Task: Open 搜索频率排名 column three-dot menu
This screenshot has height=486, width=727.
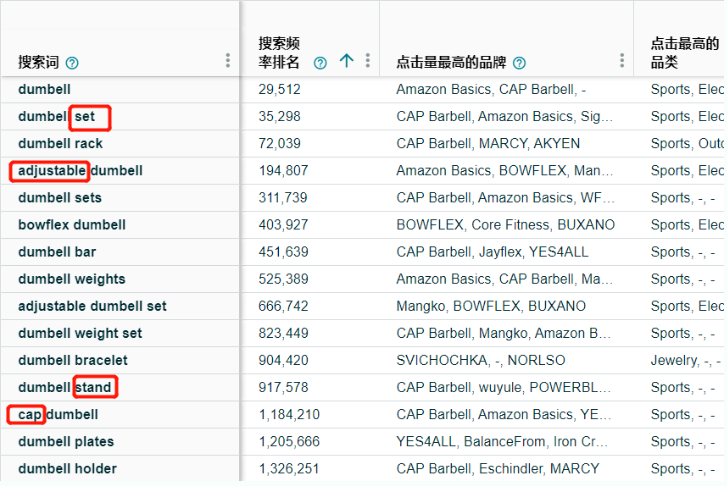Action: coord(367,61)
